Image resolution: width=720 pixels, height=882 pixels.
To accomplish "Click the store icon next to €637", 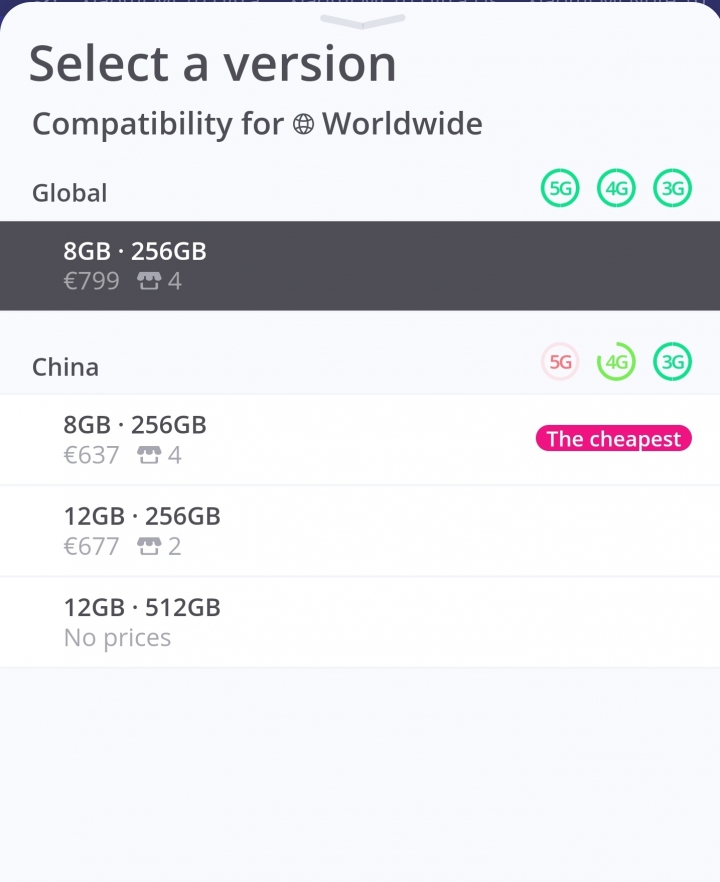I will (x=149, y=454).
